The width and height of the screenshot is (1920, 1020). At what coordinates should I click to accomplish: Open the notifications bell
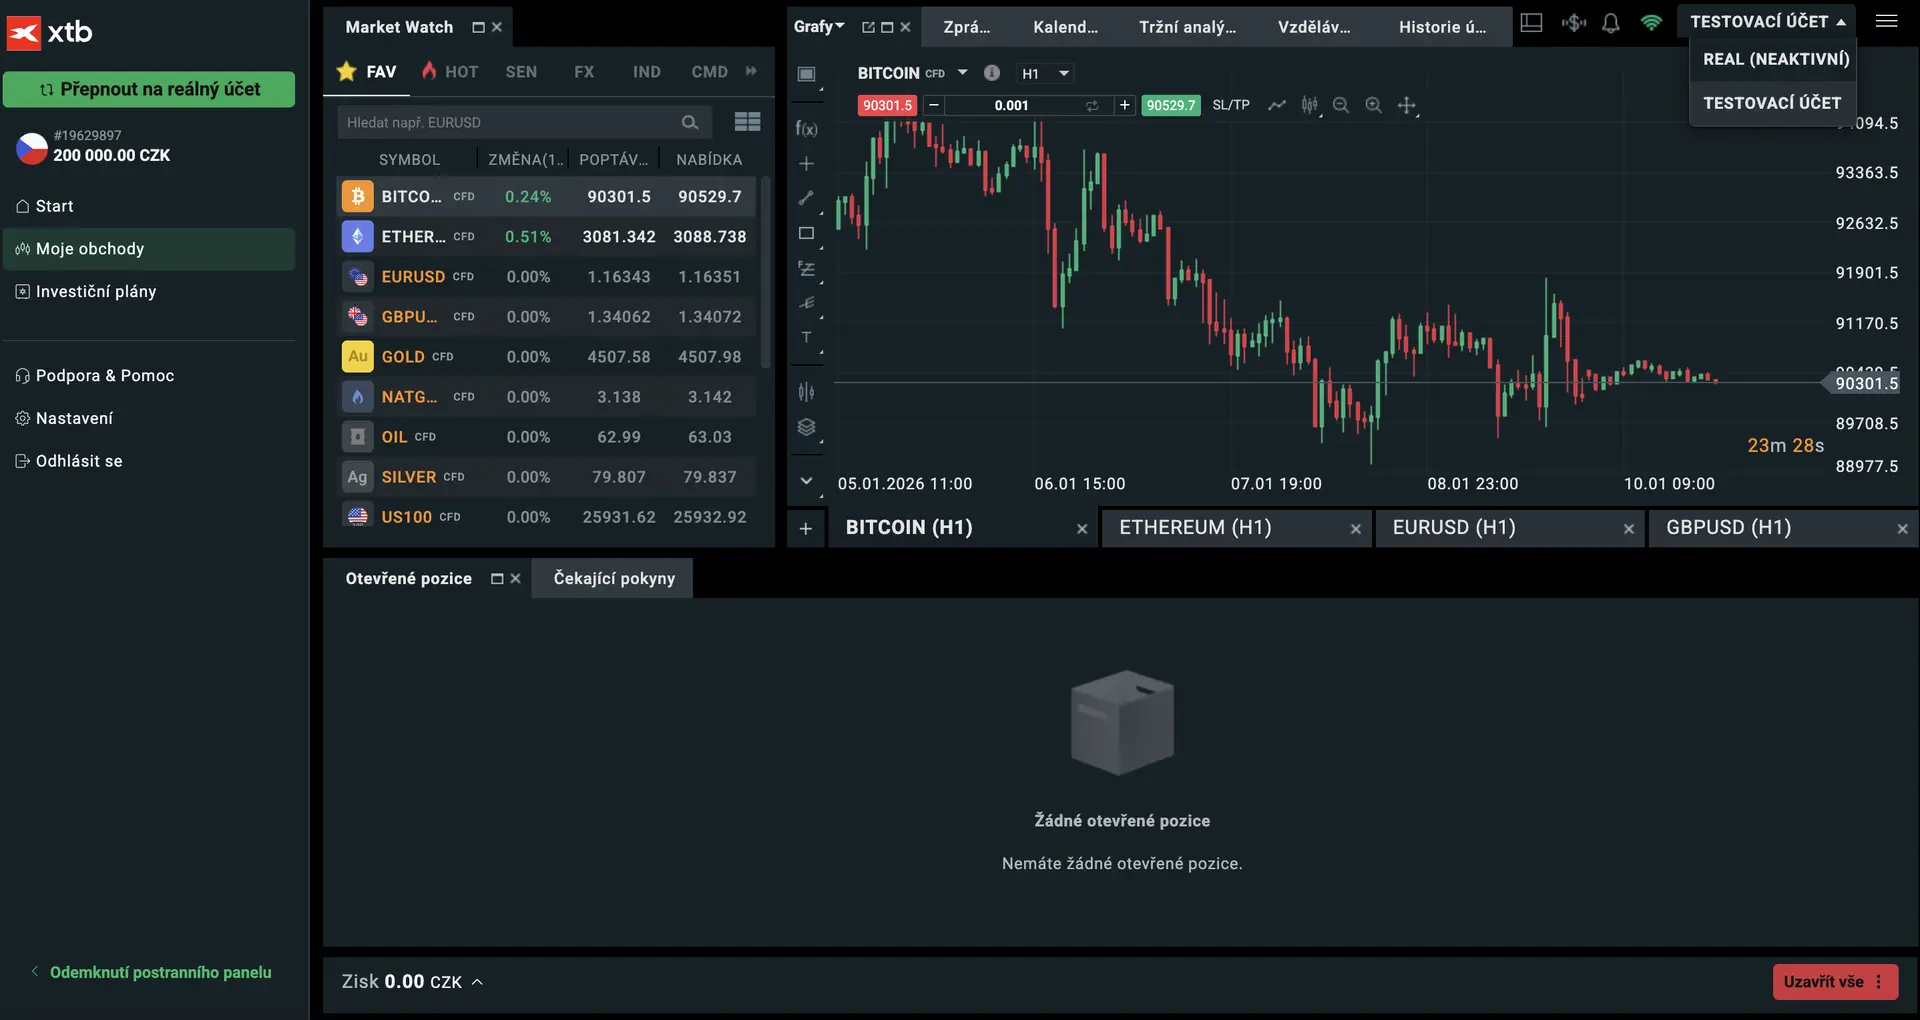tap(1610, 23)
